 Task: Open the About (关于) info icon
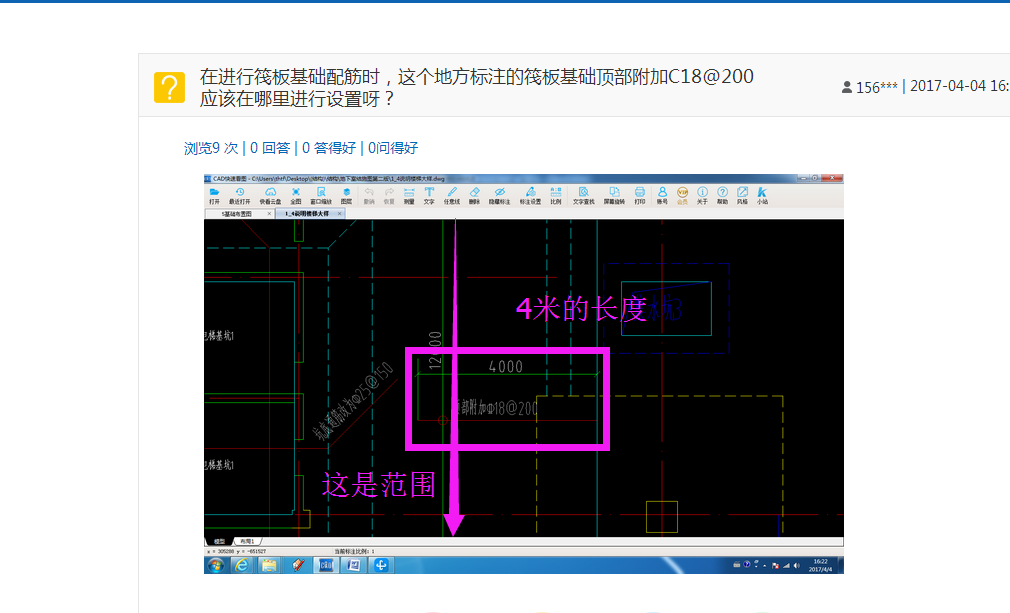point(702,196)
